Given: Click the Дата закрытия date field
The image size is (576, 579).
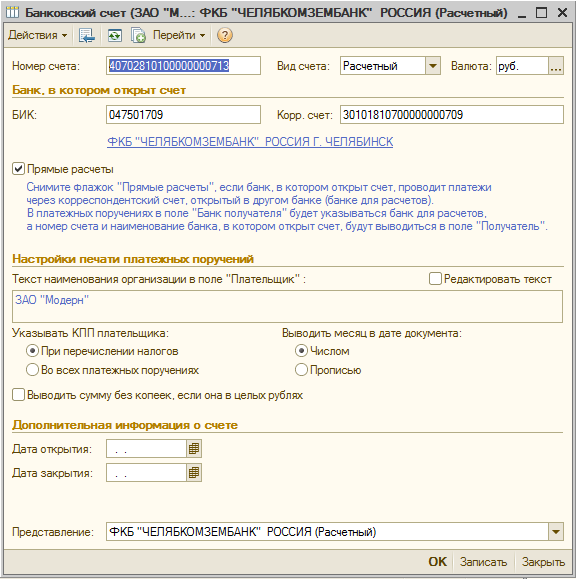Looking at the screenshot, I should pyautogui.click(x=146, y=473).
